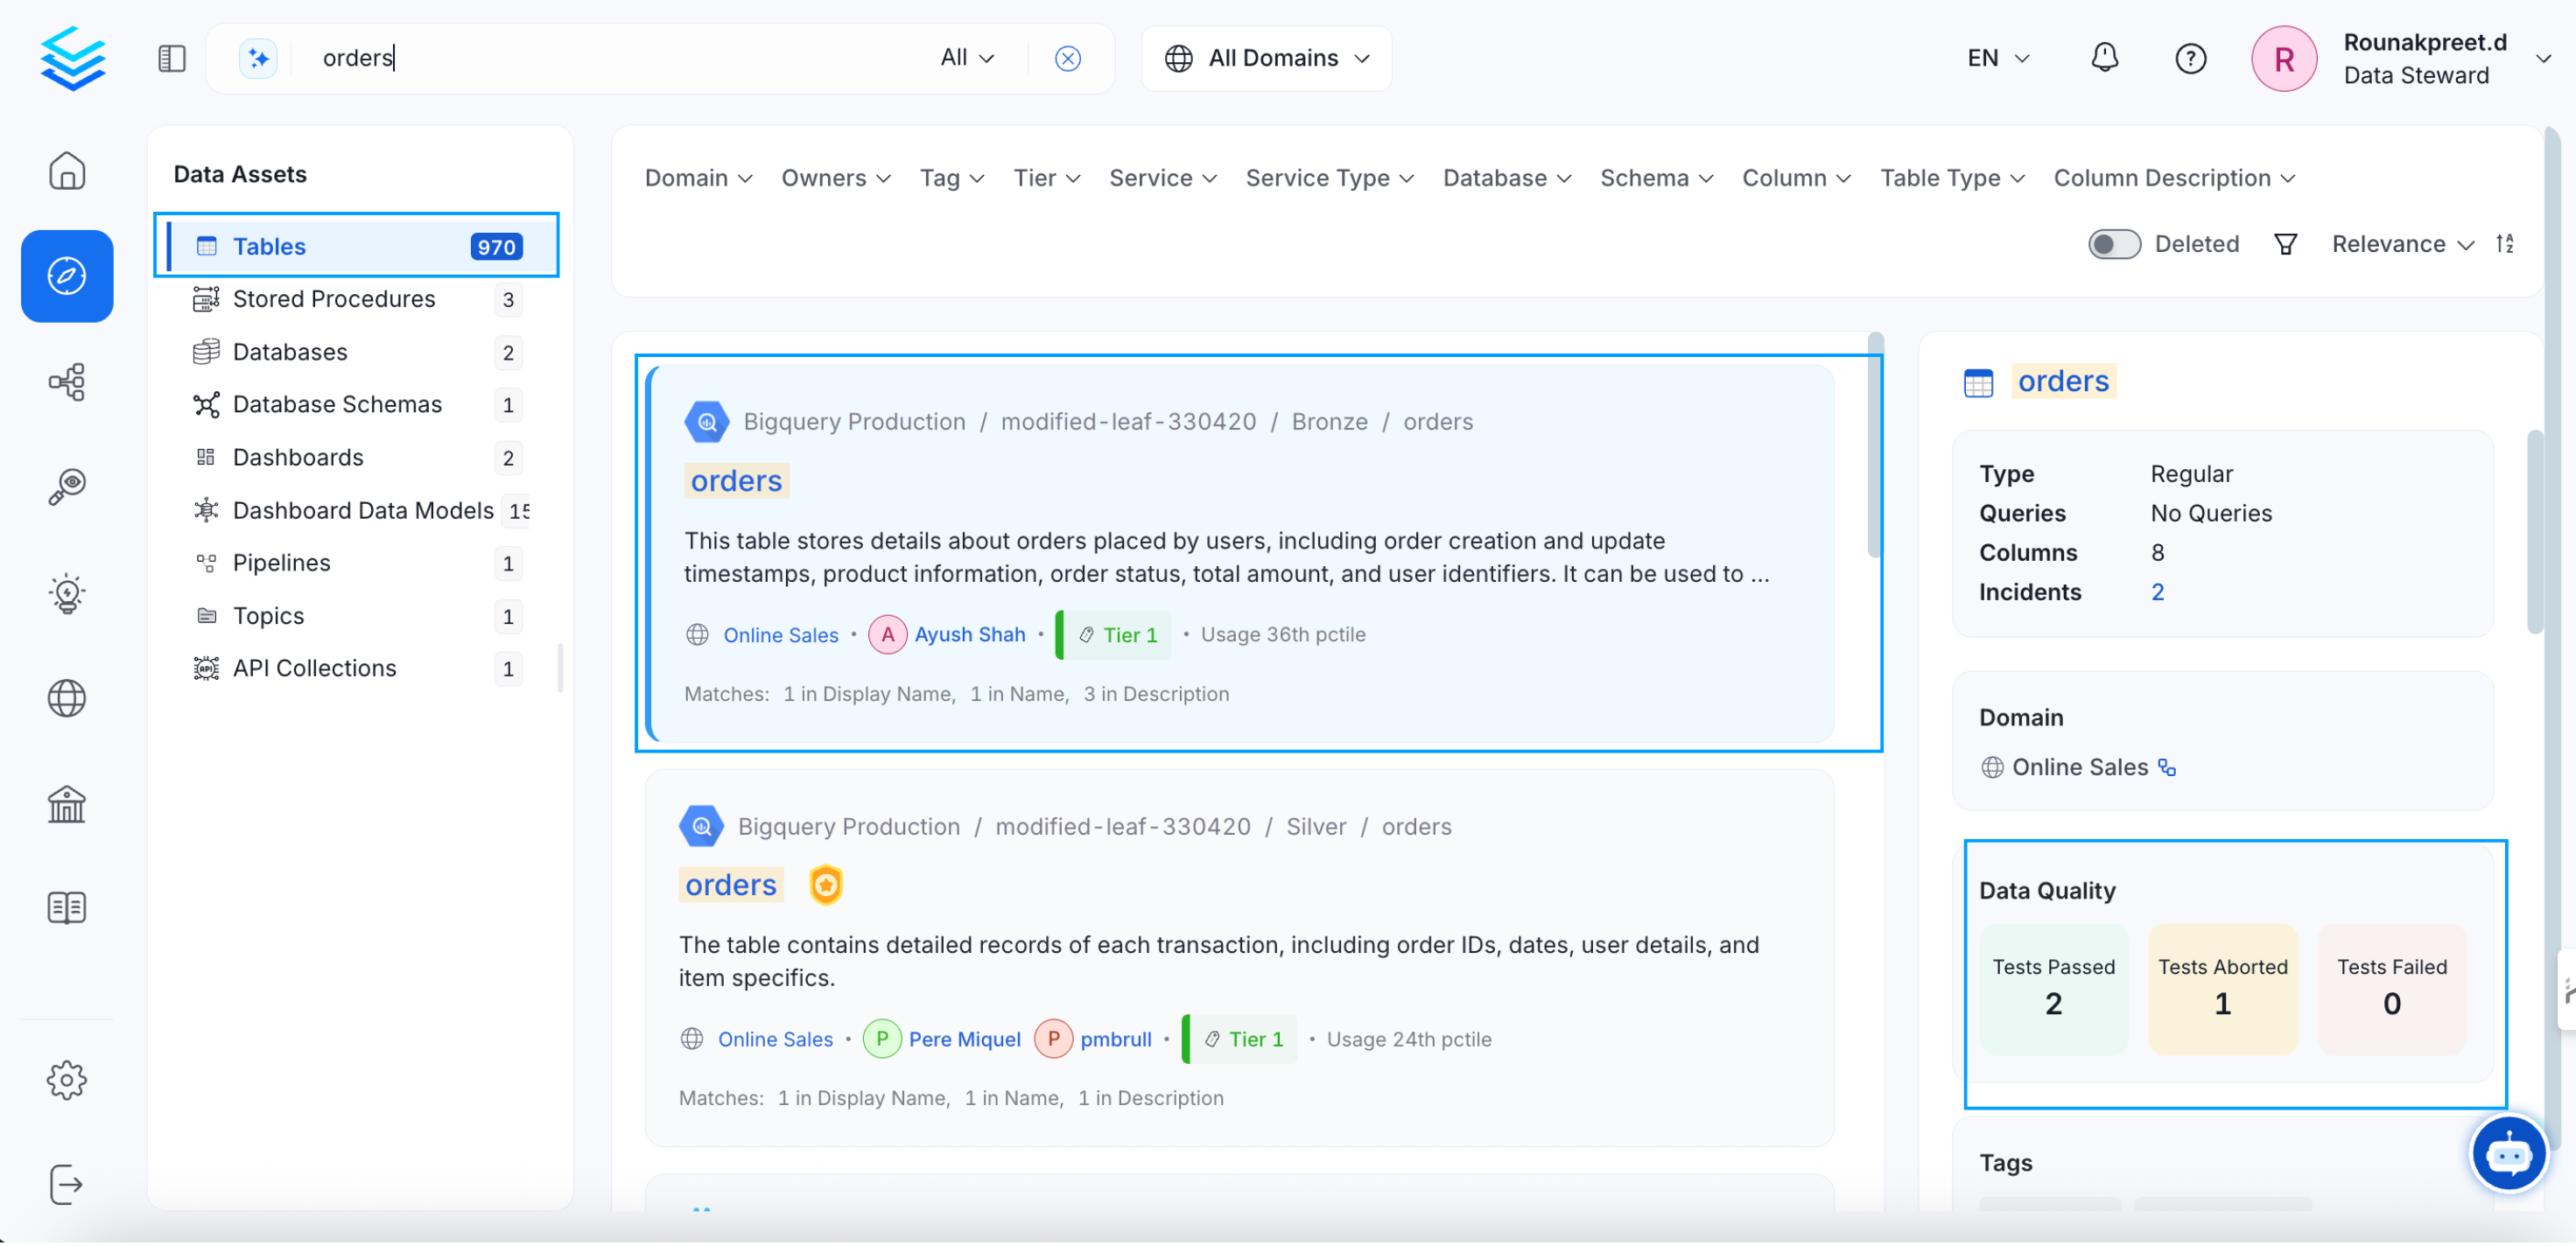Open the Insights lightbulb icon
Viewport: 2576px width, 1246px height.
click(x=67, y=592)
